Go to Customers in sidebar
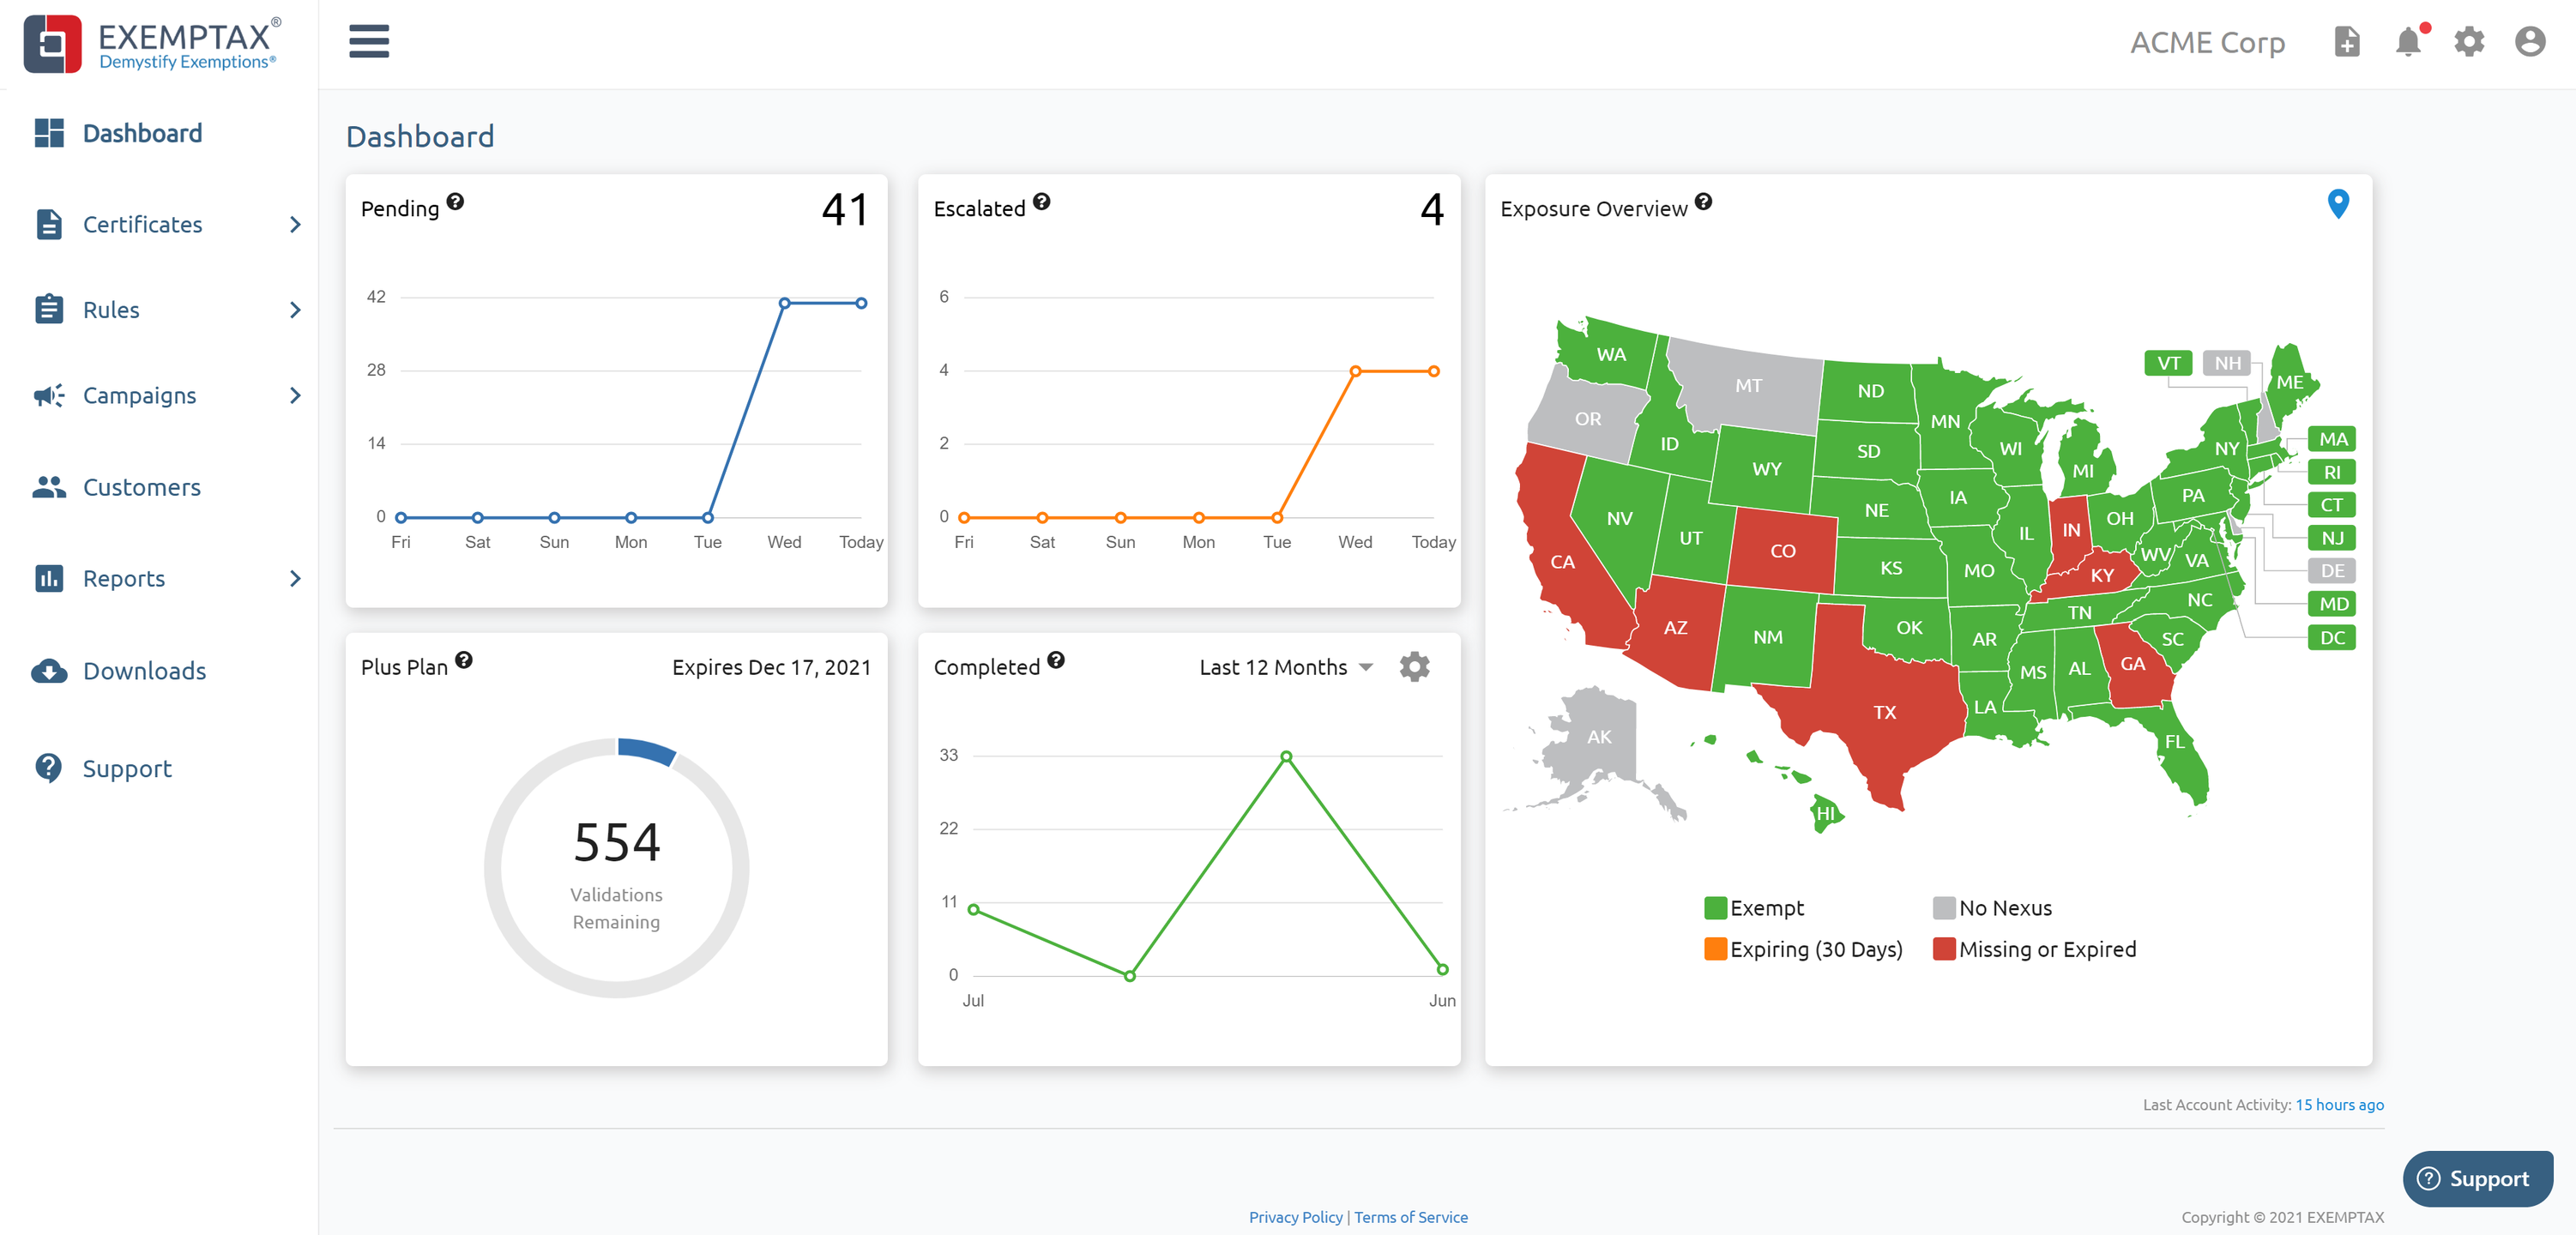2576x1235 pixels. click(141, 487)
